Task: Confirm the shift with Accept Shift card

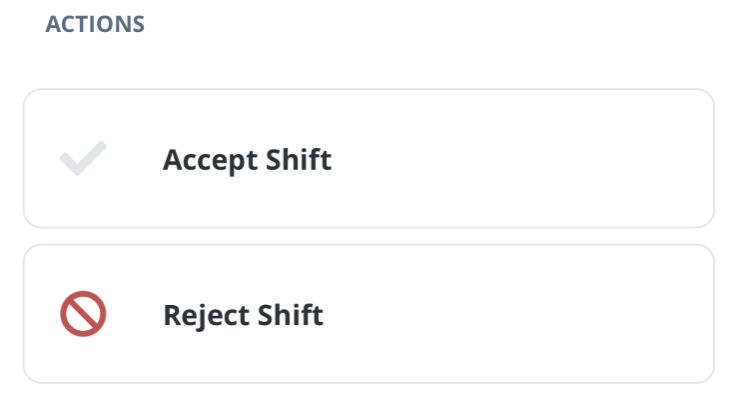Action: click(x=369, y=158)
